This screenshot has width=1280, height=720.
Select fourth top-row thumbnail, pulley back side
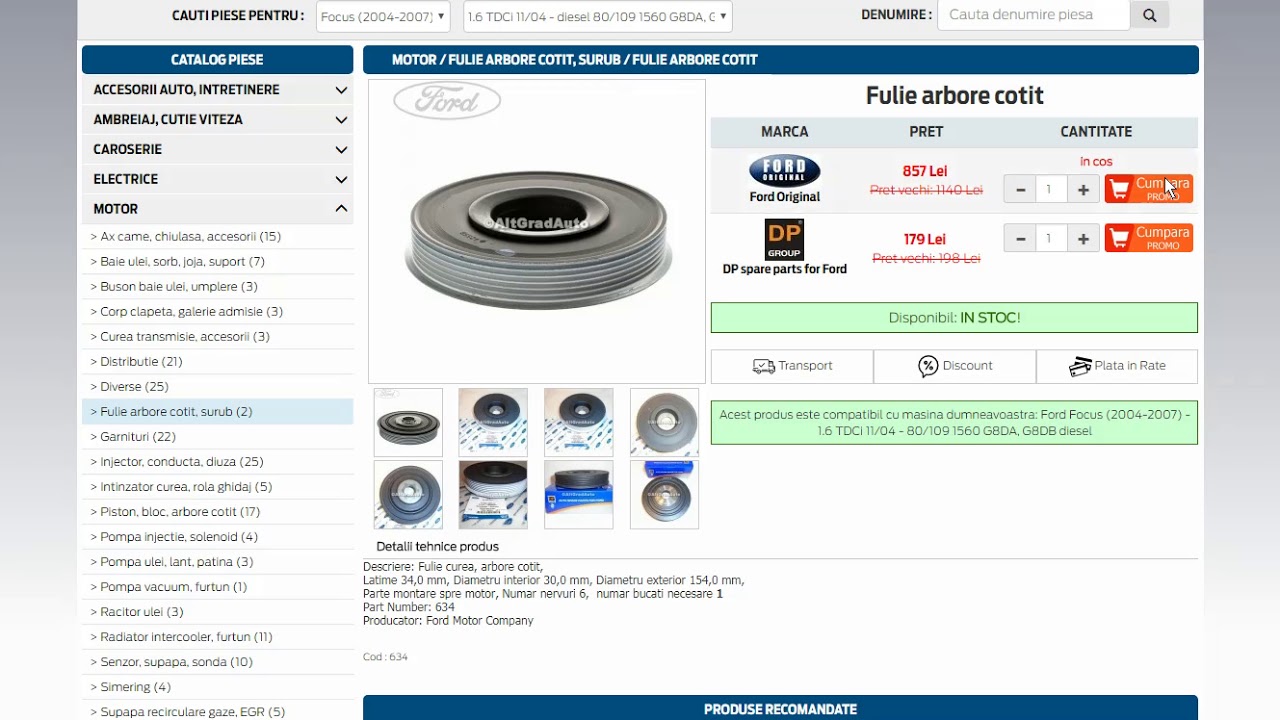point(665,423)
